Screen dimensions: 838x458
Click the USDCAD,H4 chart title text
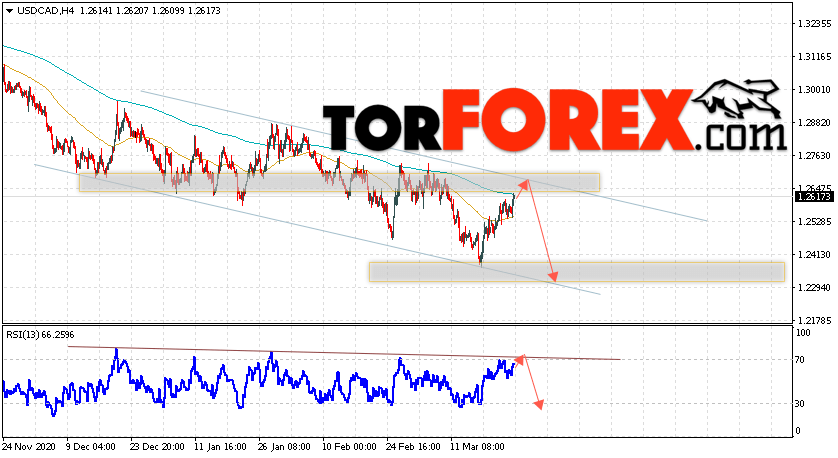tap(45, 11)
